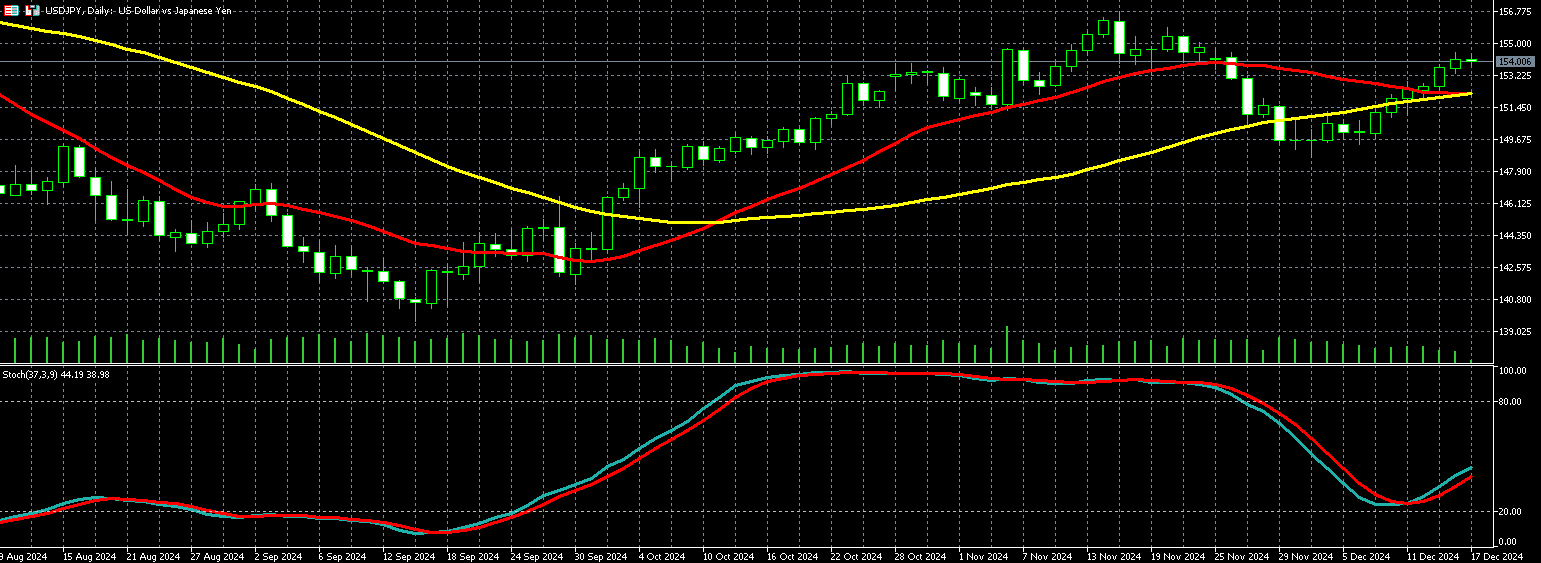Click the 13 Nov 2024 time axis label
Viewport: 1541px width, 563px height.
pyautogui.click(x=1114, y=556)
